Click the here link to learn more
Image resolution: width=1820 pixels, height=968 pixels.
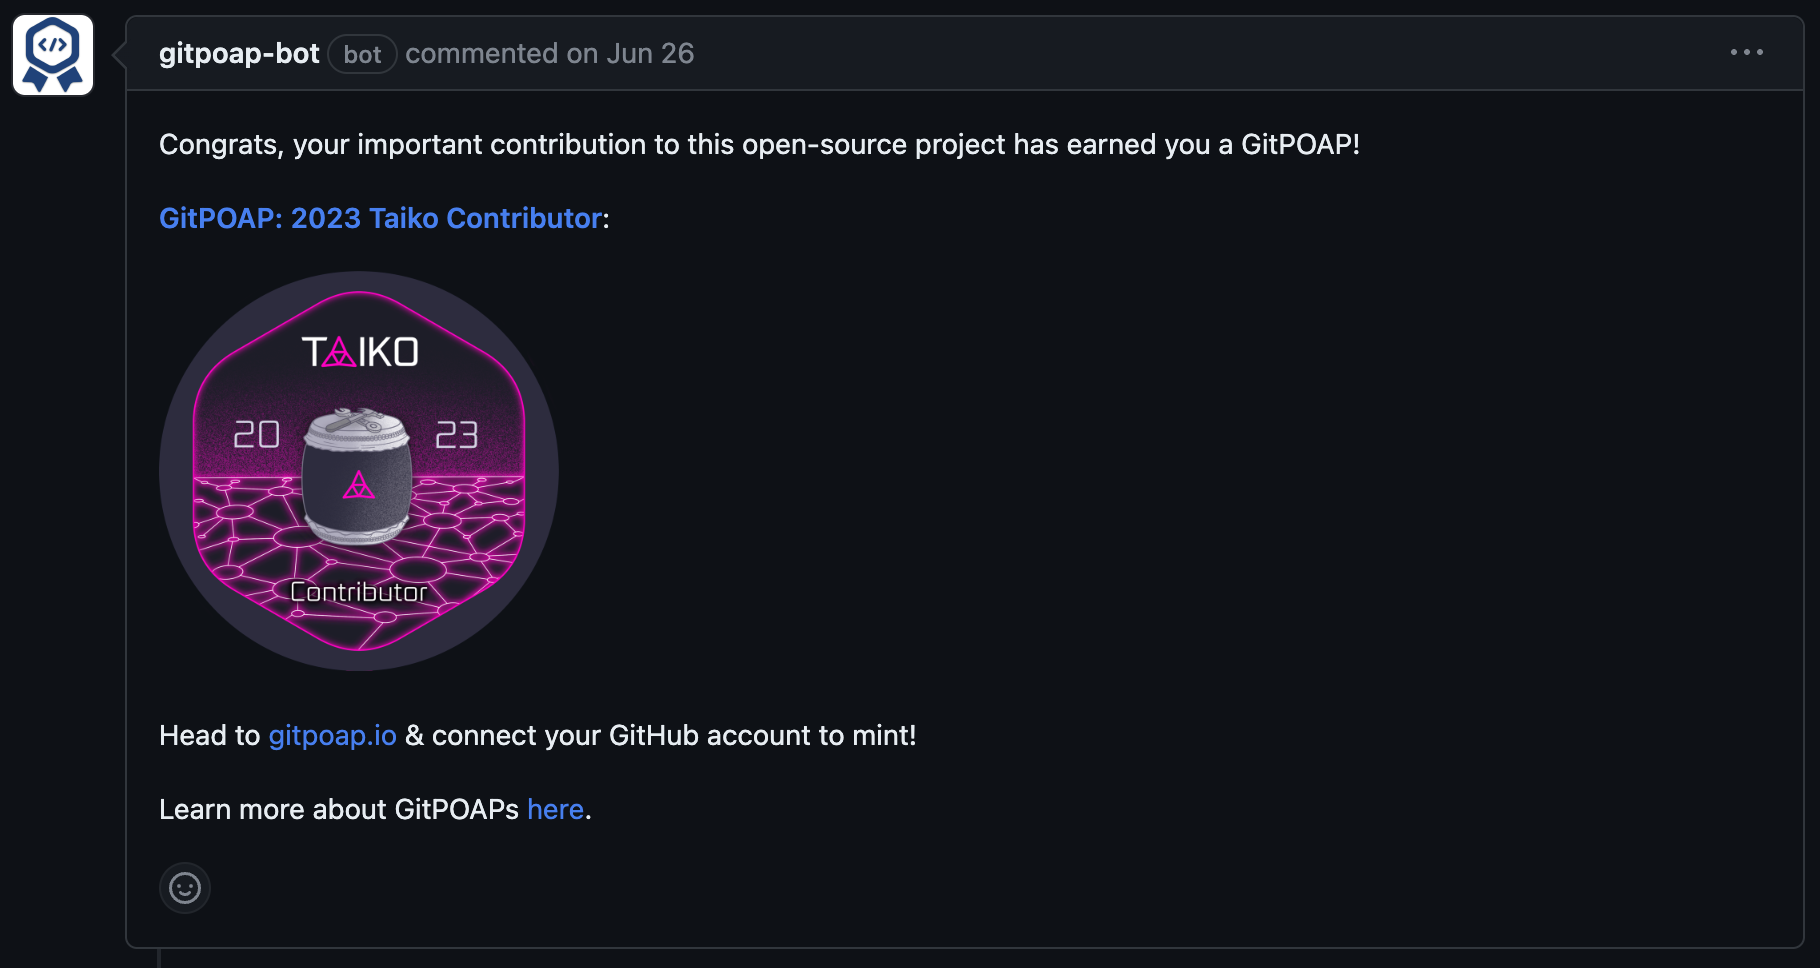click(x=554, y=809)
